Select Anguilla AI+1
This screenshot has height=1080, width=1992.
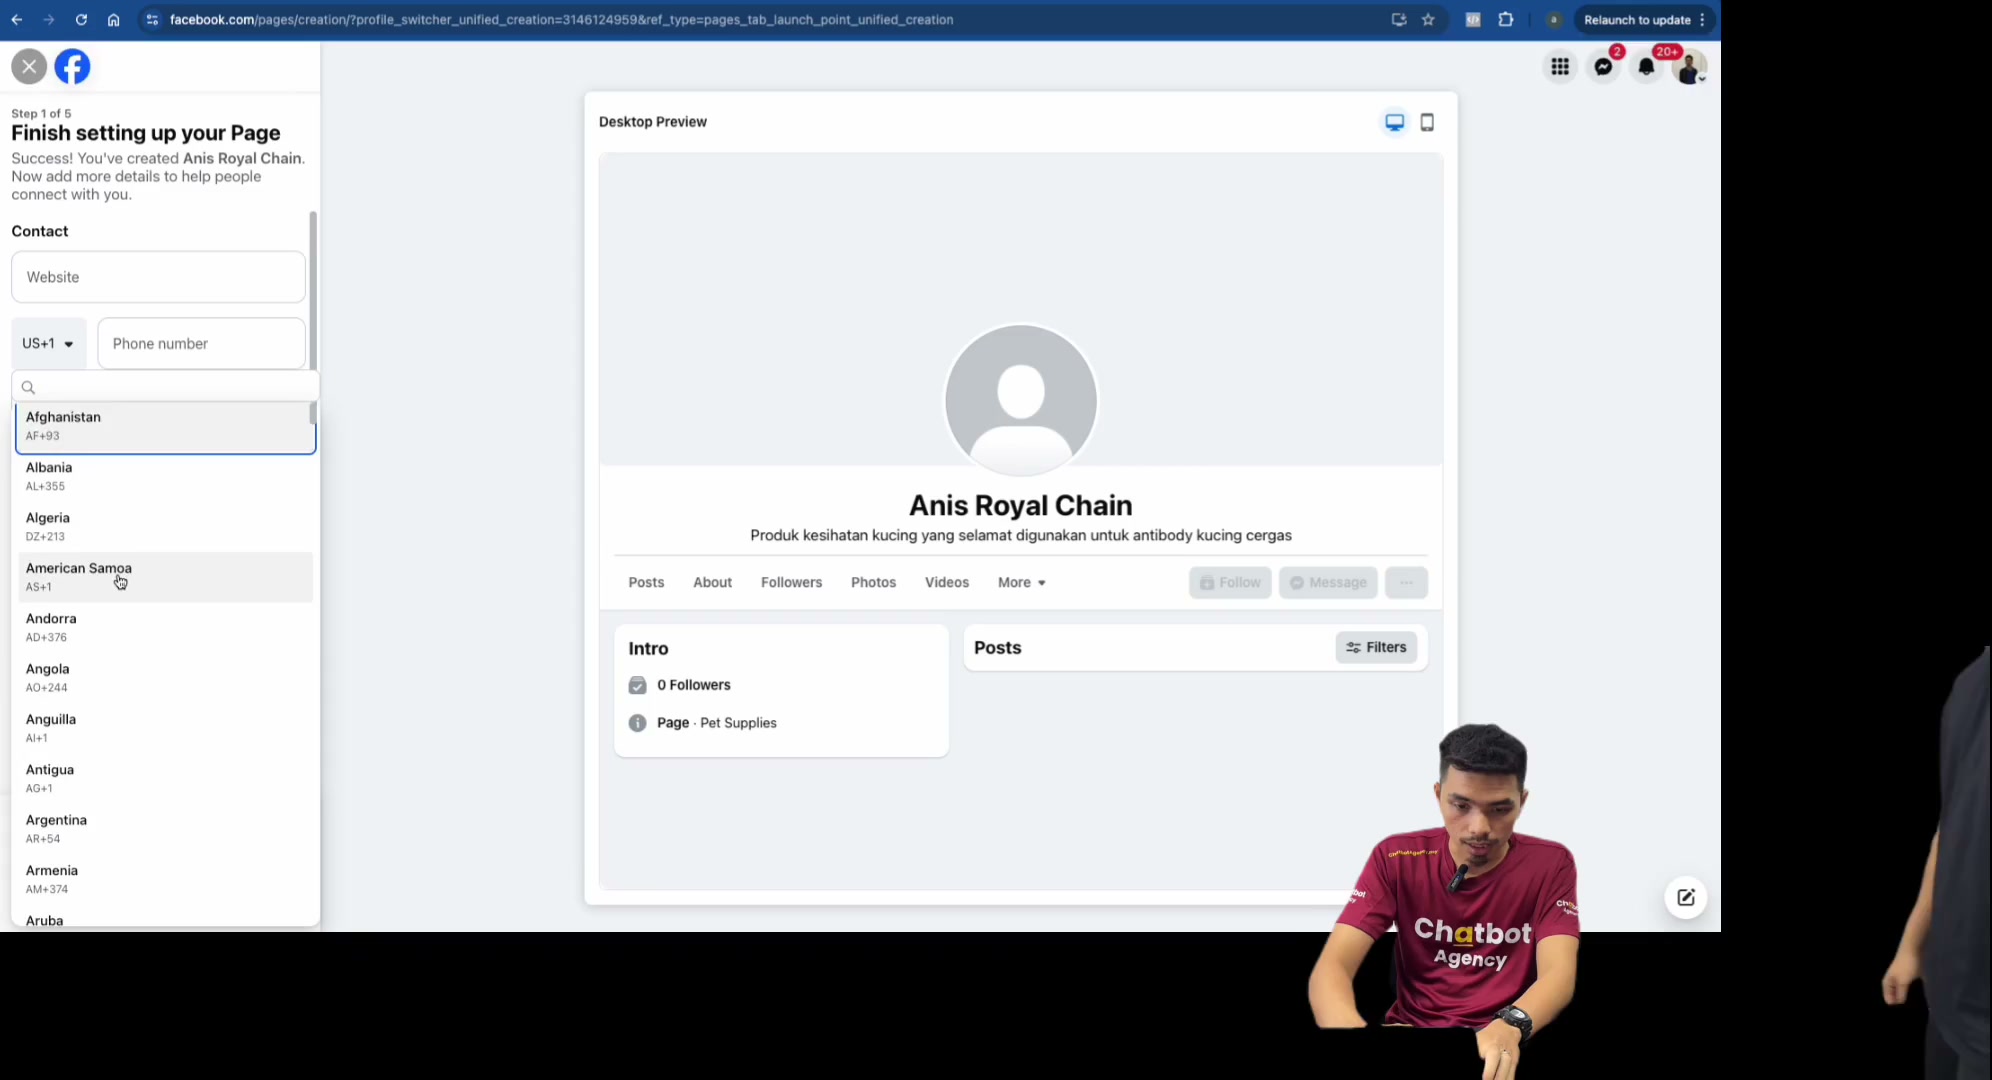click(166, 728)
